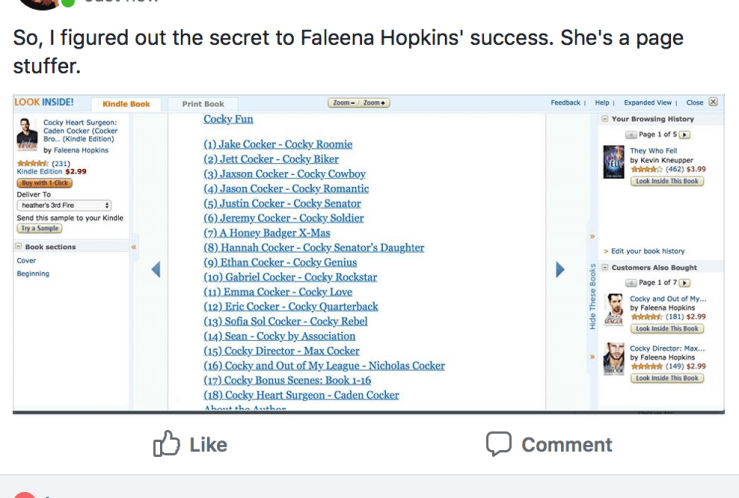Viewport: 739px width, 498px height.
Task: Advance Browsing History to next page
Action: click(685, 134)
